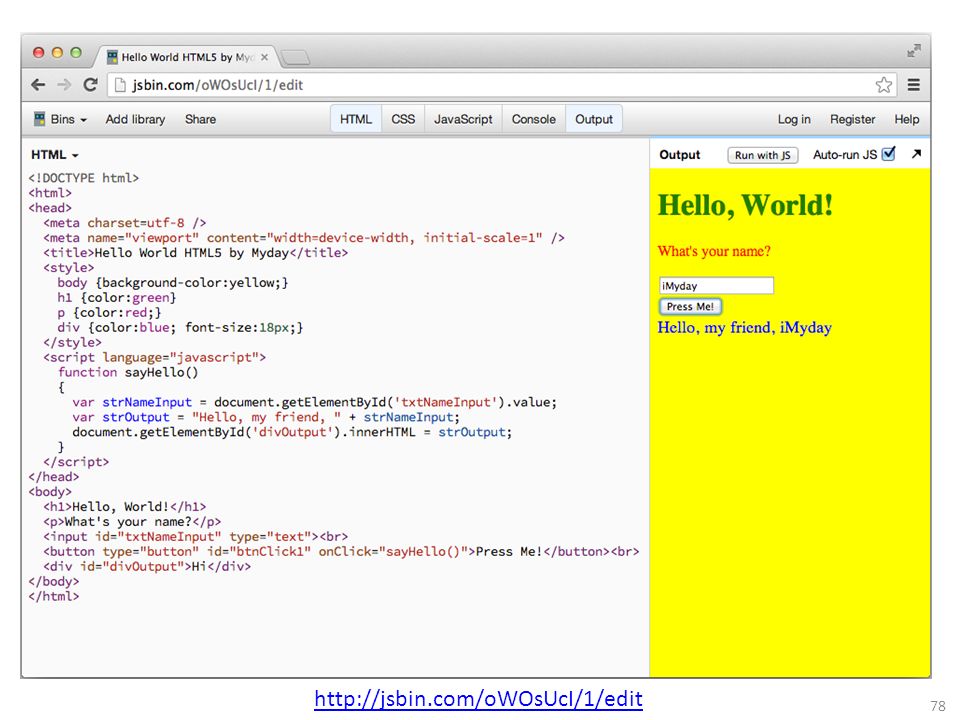Bookmark page with the star icon
960x720 pixels.
pos(883,84)
